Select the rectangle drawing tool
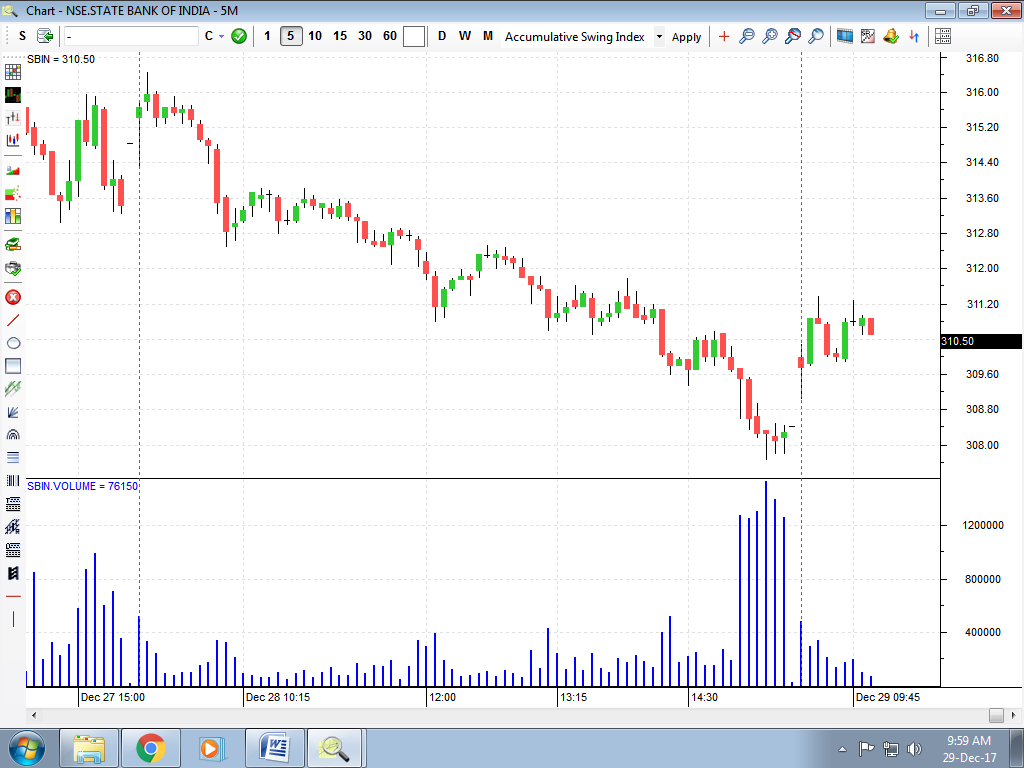Image resolution: width=1024 pixels, height=768 pixels. click(13, 366)
